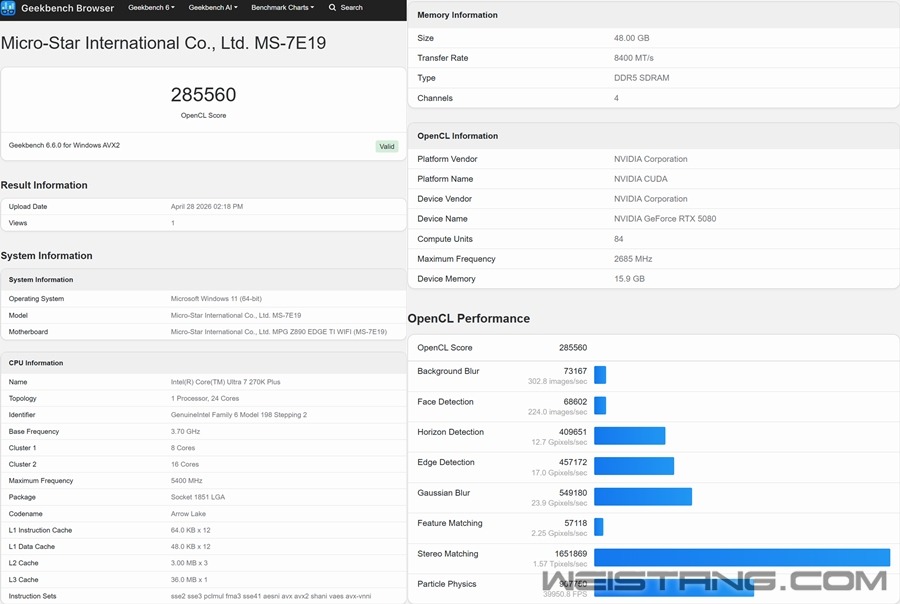Screen dimensions: 900x604
Task: Click the Result Information heading
Action: 44,185
